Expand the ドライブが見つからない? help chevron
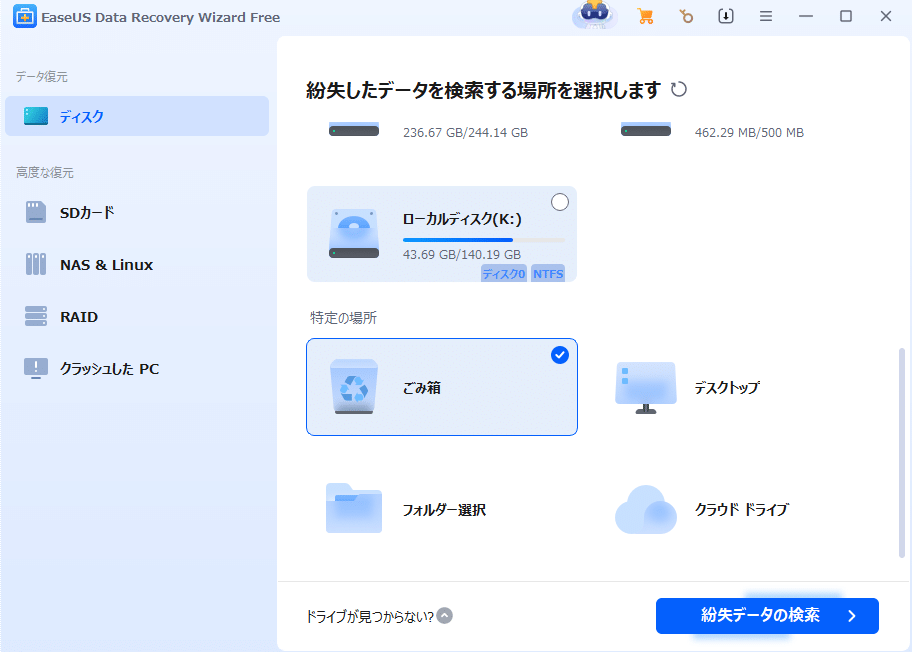The width and height of the screenshot is (912, 652). (444, 615)
